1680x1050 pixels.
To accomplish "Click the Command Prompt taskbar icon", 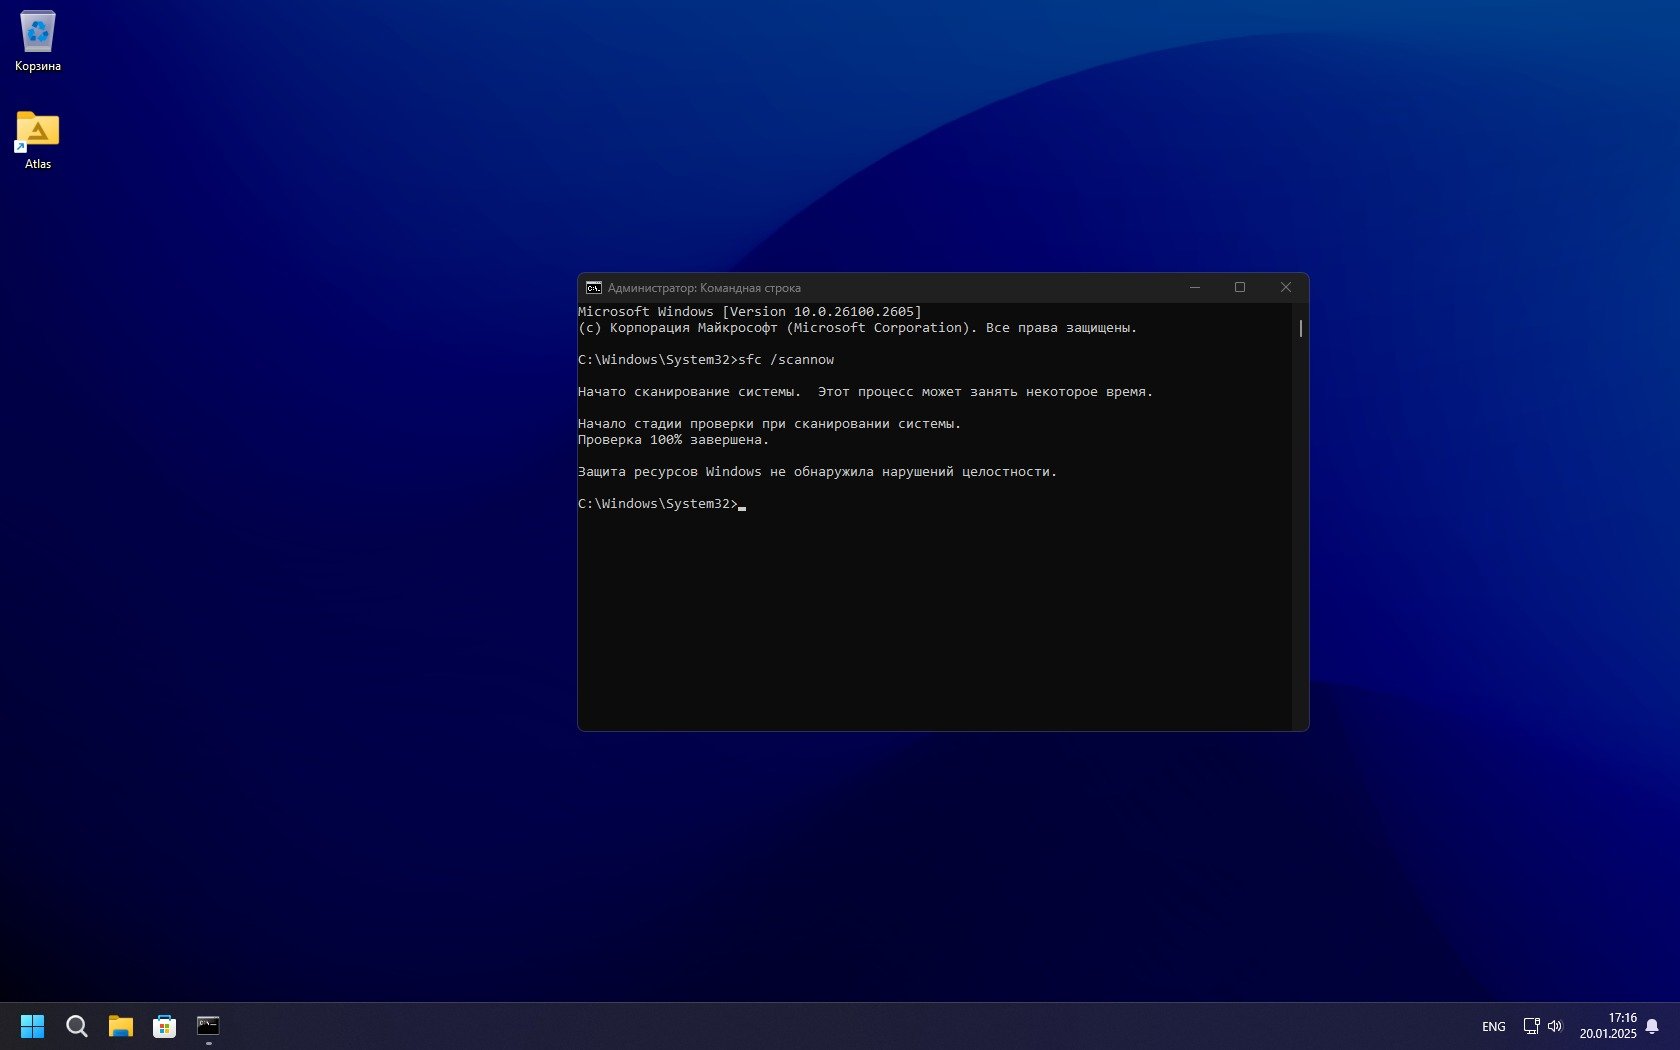I will click(x=208, y=1026).
